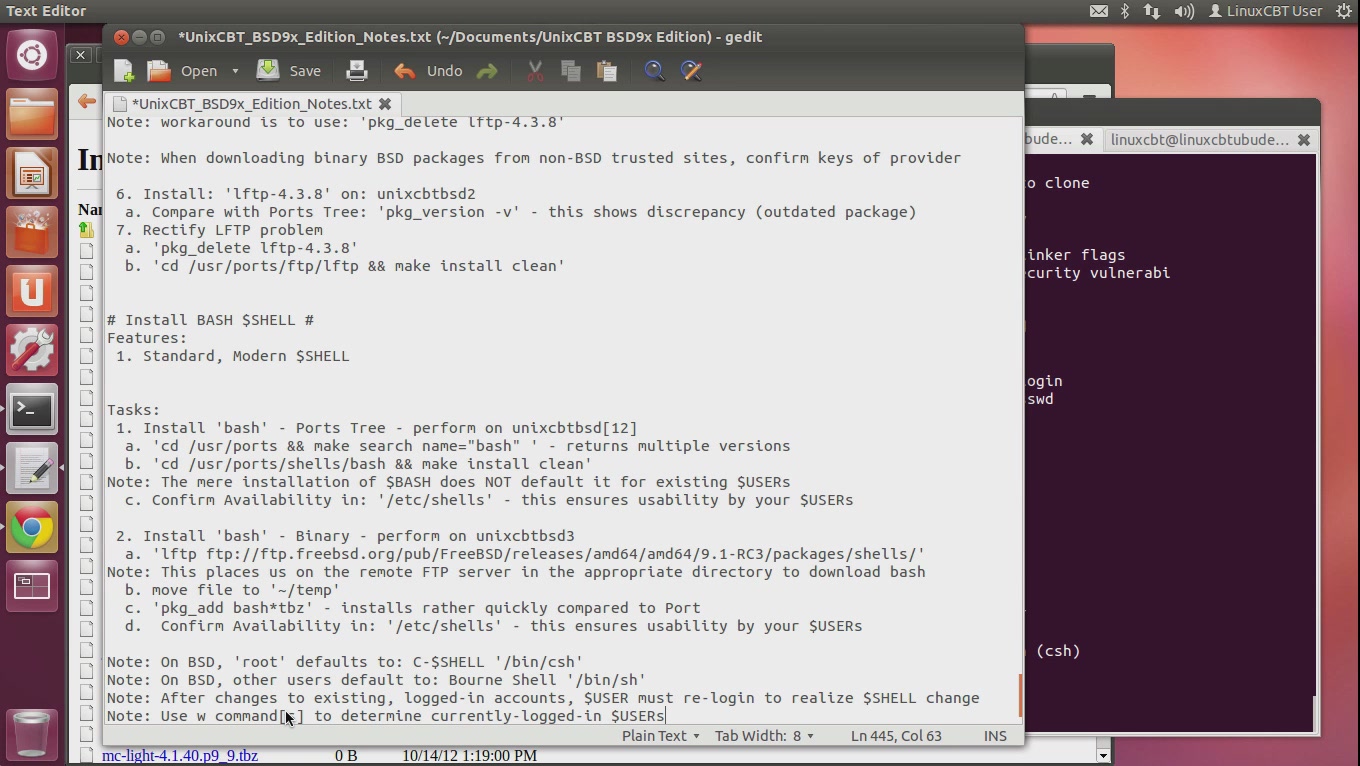Click the back arrow in background window
This screenshot has height=766, width=1360.
tap(87, 100)
